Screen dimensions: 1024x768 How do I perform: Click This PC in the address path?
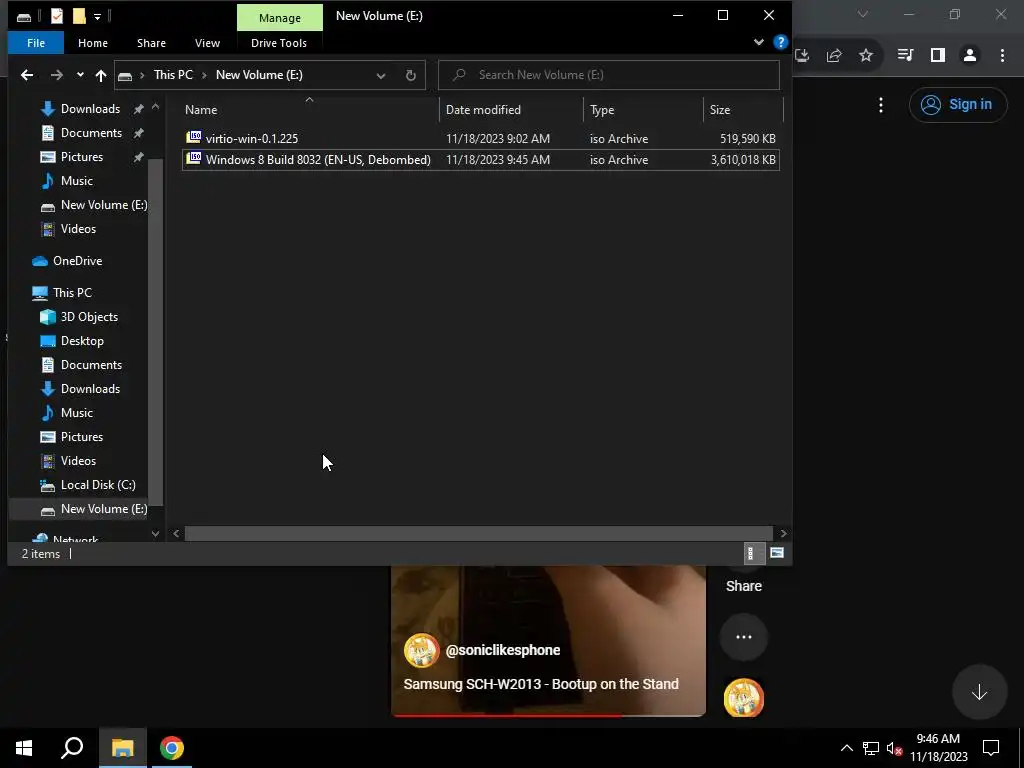coord(173,75)
